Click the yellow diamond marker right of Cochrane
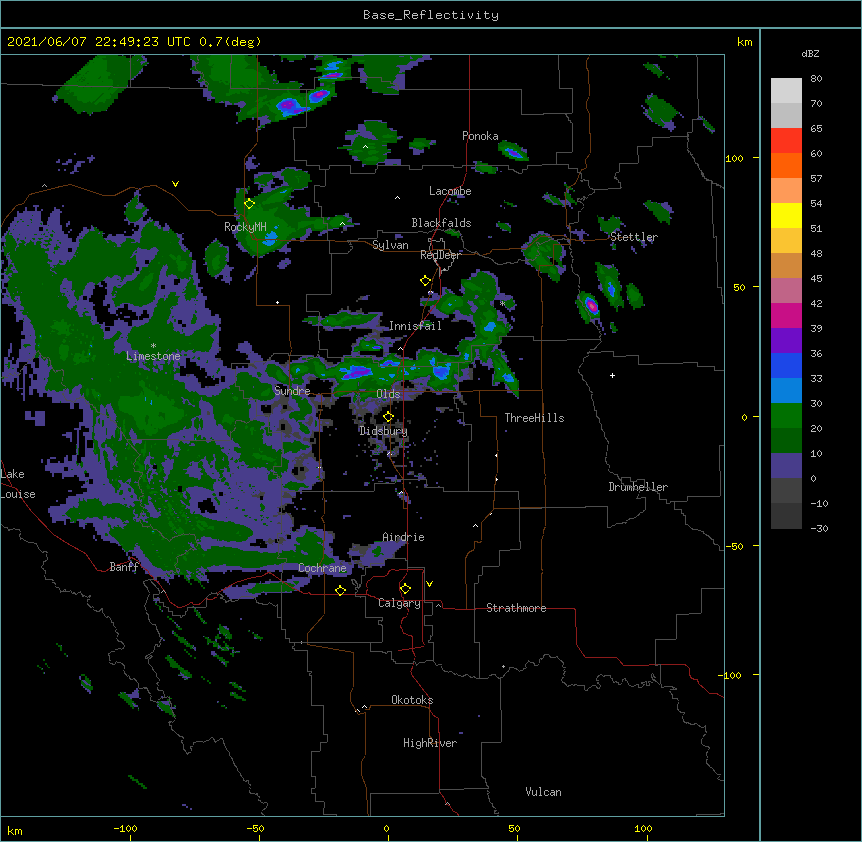Viewport: 862px width, 842px height. click(x=340, y=590)
